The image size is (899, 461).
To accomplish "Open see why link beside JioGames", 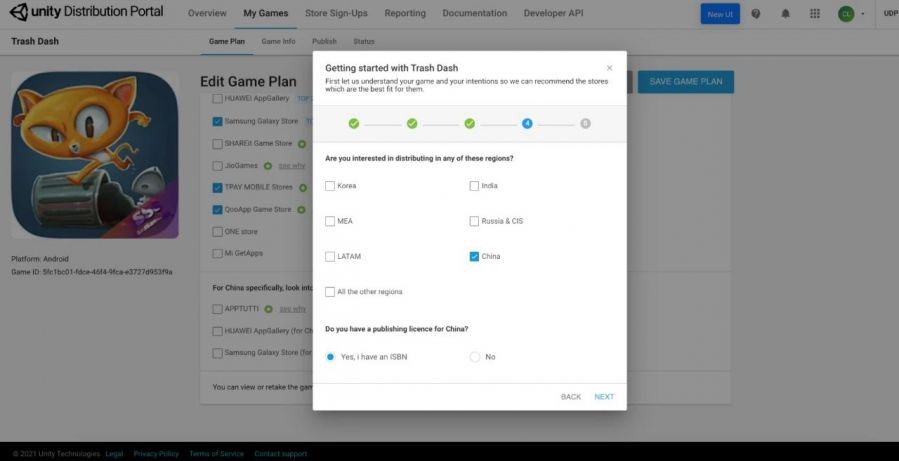I will click(x=292, y=166).
